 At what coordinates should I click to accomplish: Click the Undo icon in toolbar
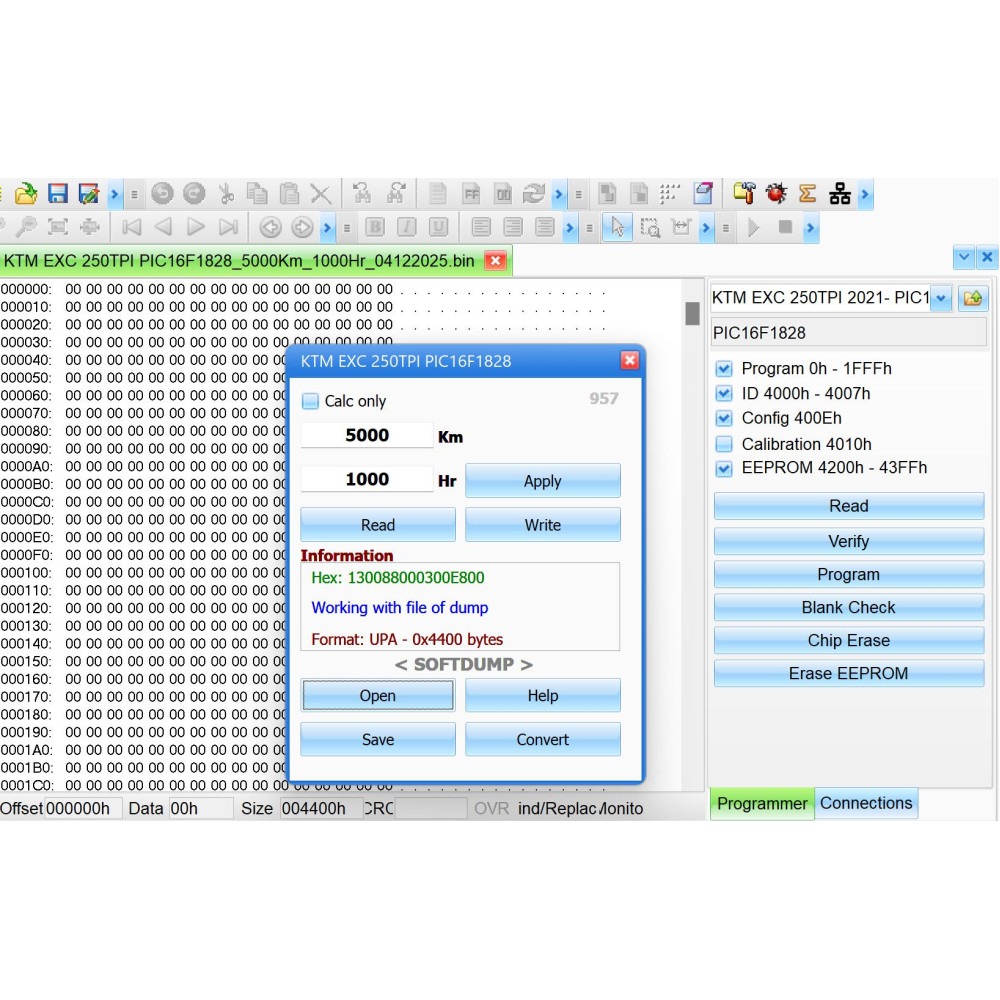click(x=162, y=193)
